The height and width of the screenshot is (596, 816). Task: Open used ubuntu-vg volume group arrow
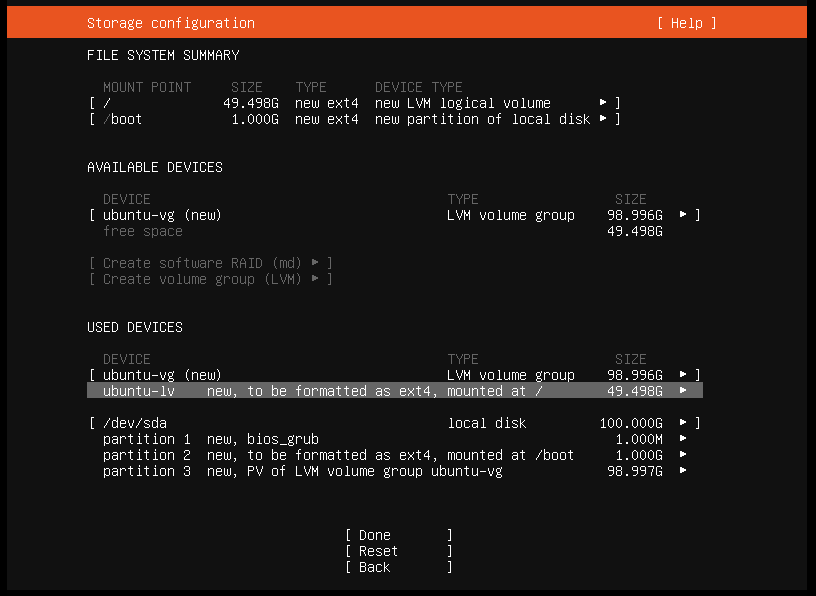pos(683,375)
